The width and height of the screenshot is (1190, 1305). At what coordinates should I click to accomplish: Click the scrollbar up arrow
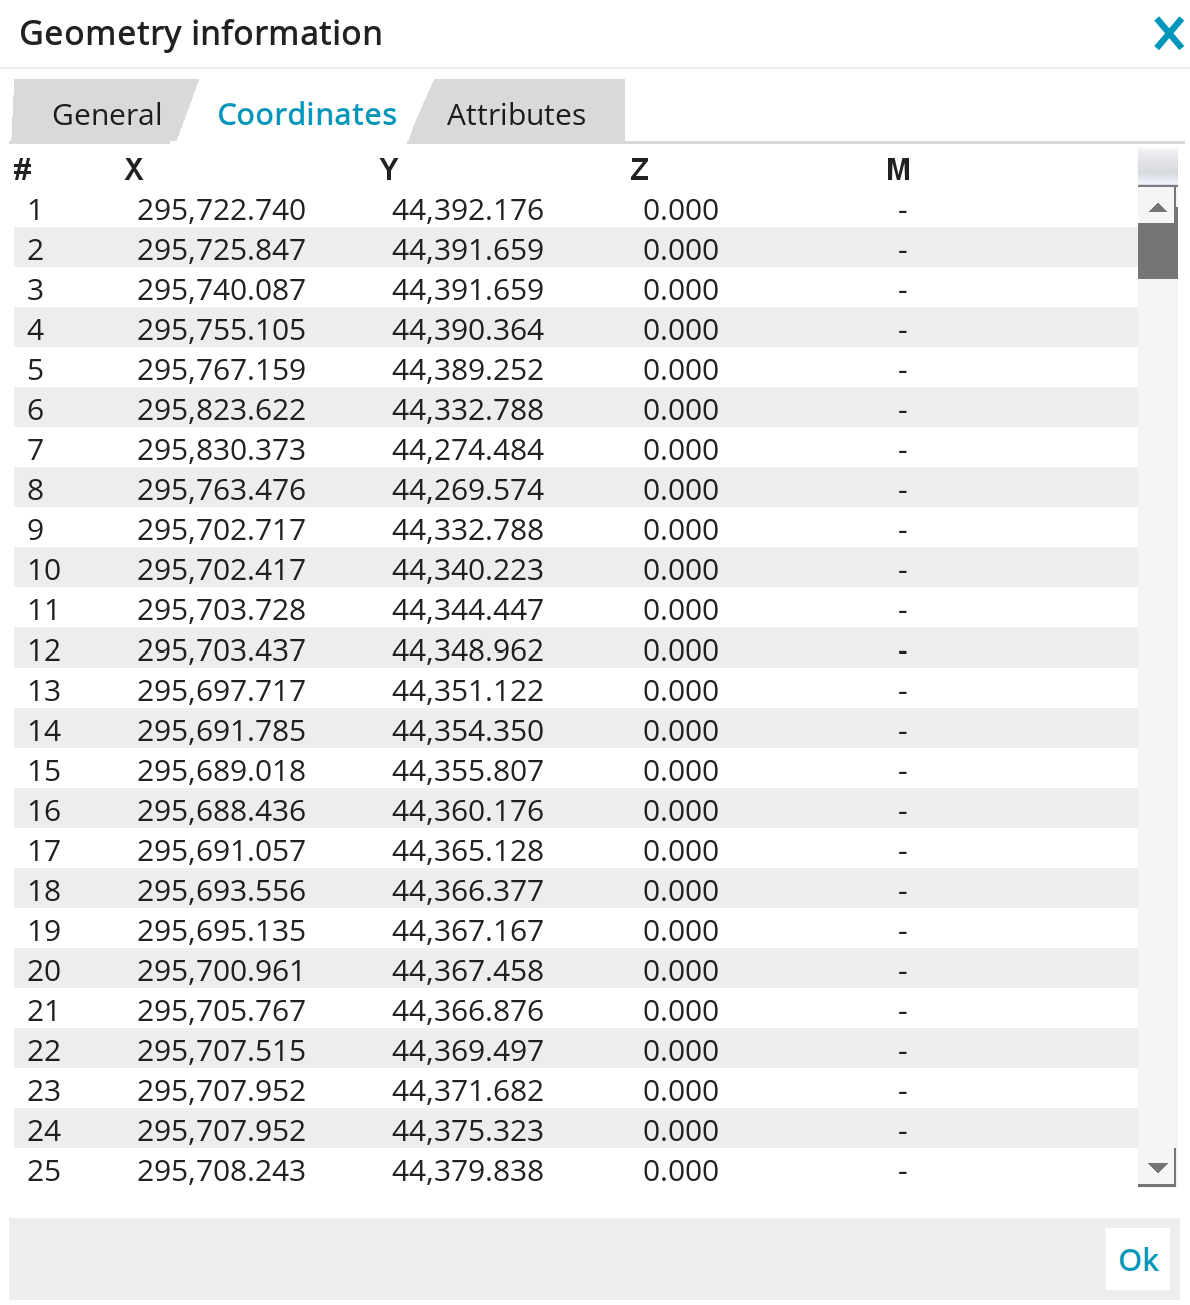(x=1157, y=208)
